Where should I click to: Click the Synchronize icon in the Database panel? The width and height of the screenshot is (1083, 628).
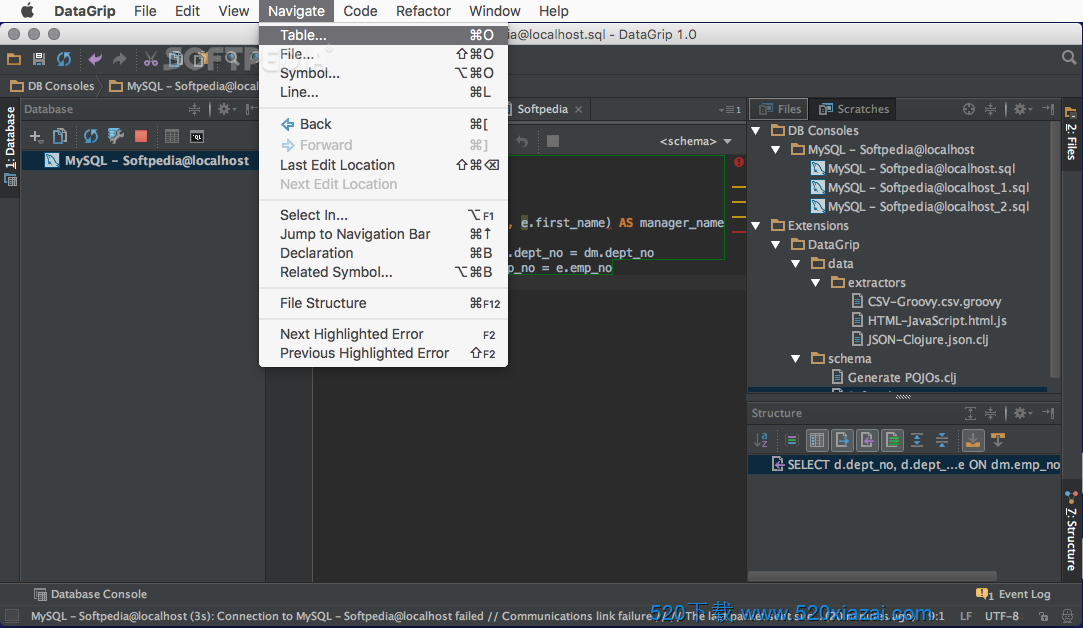[90, 136]
